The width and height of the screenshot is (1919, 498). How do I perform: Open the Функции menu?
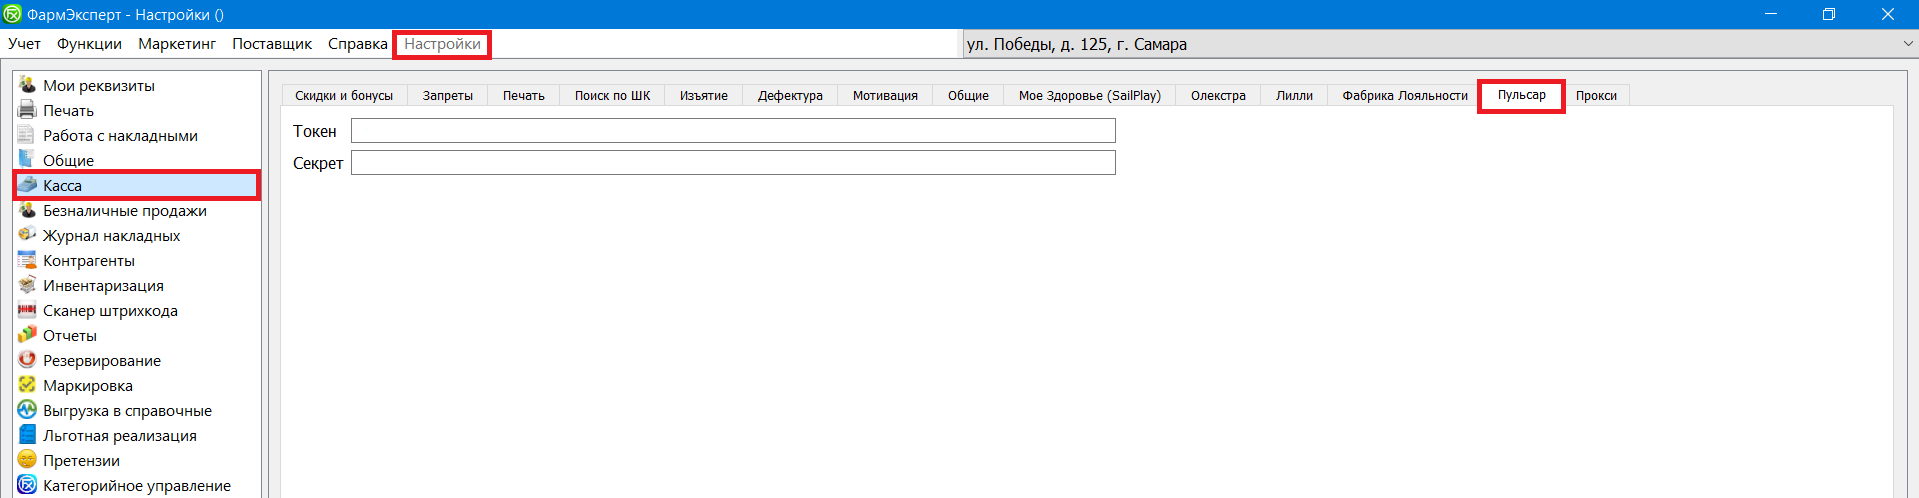click(x=89, y=44)
